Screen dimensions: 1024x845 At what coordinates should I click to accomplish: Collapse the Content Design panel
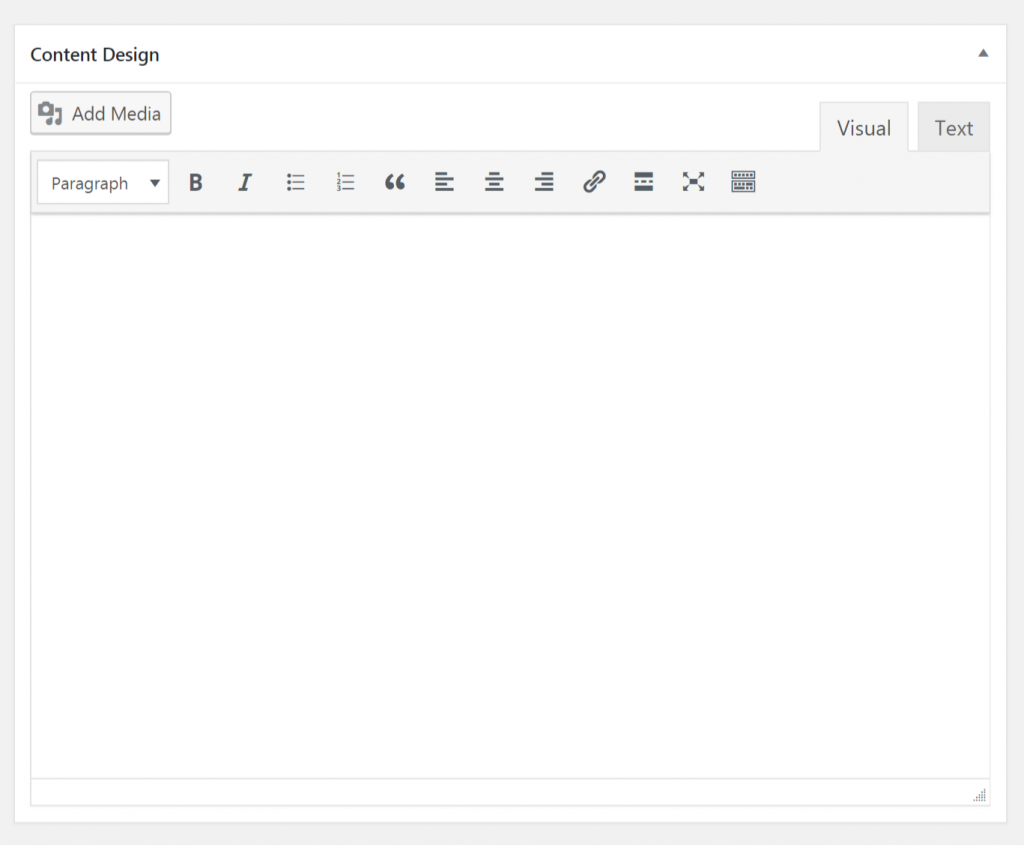click(983, 54)
